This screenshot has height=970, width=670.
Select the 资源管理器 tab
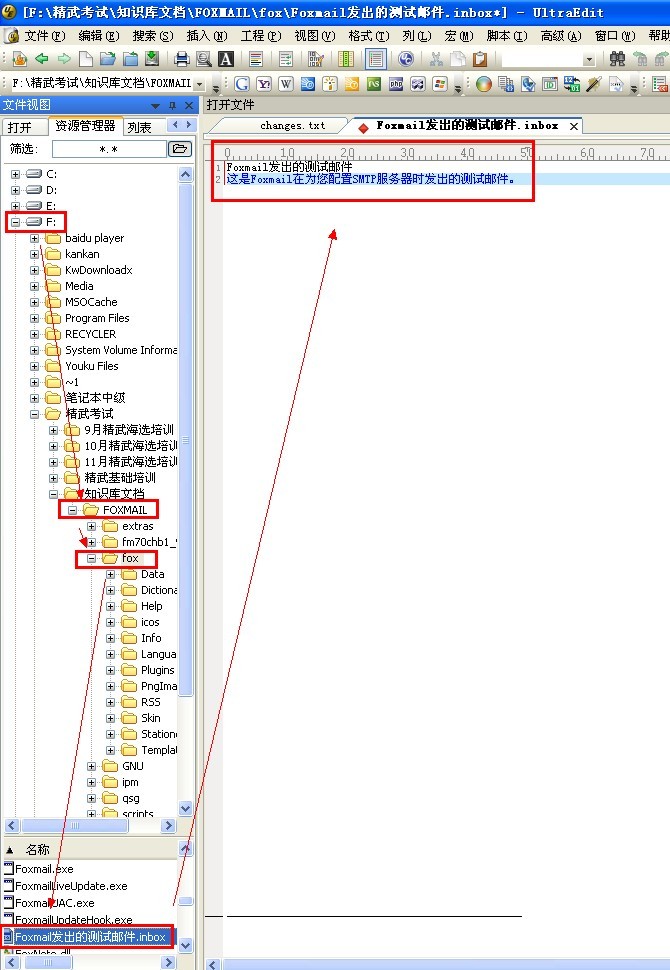[85, 126]
